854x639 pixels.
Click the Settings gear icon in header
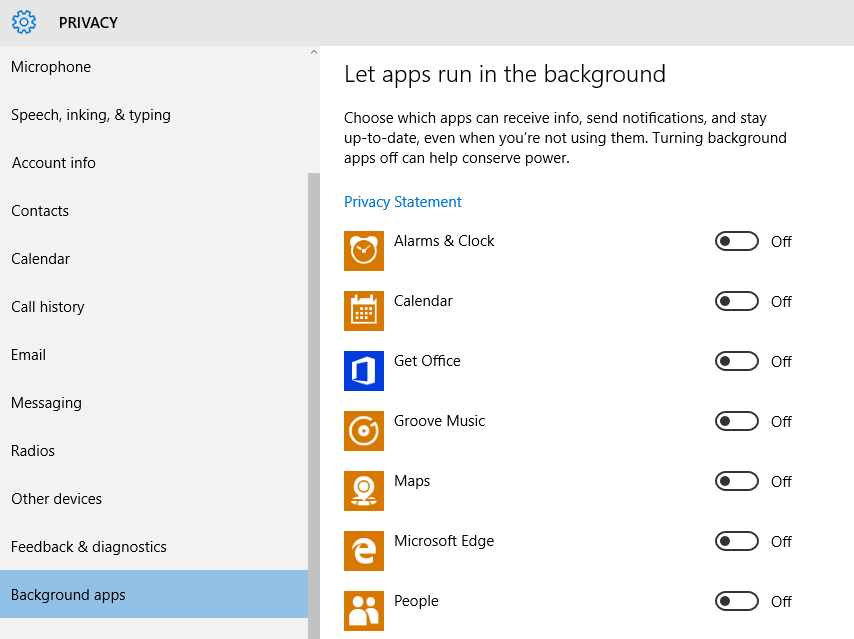point(24,21)
